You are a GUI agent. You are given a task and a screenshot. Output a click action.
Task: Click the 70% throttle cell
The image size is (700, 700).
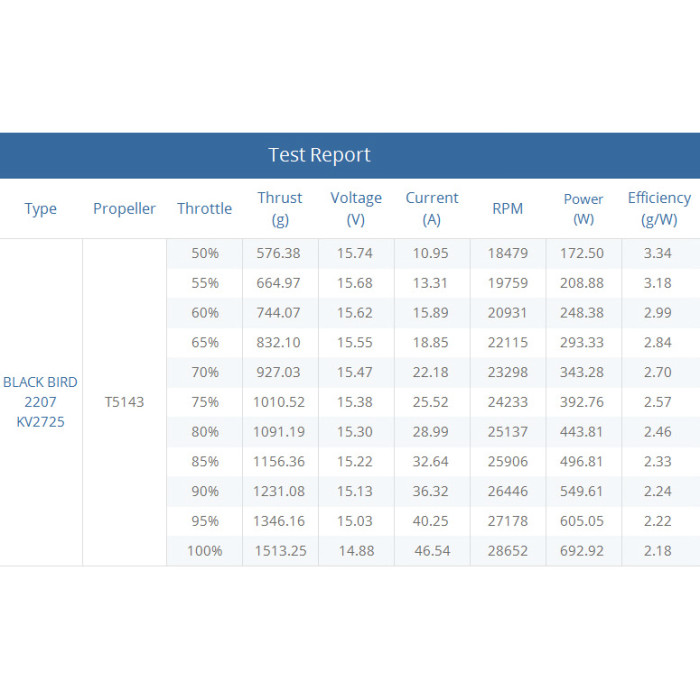[205, 372]
